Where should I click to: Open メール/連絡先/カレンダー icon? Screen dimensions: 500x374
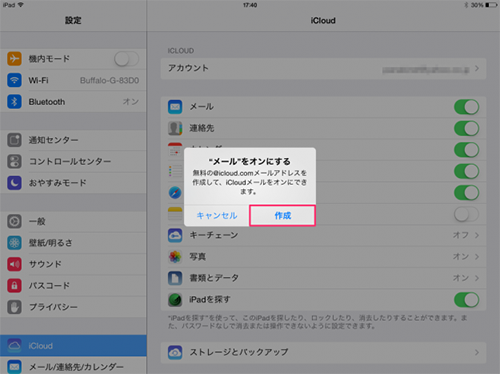[x=14, y=367]
